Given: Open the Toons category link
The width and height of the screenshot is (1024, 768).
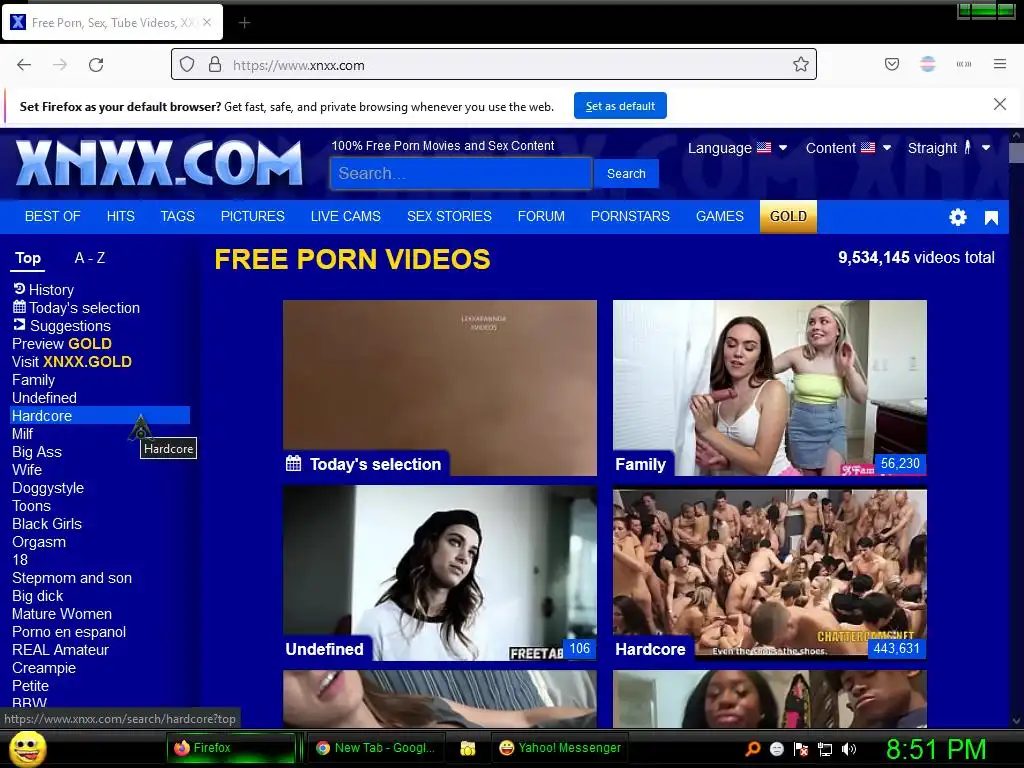Looking at the screenshot, I should coord(31,506).
